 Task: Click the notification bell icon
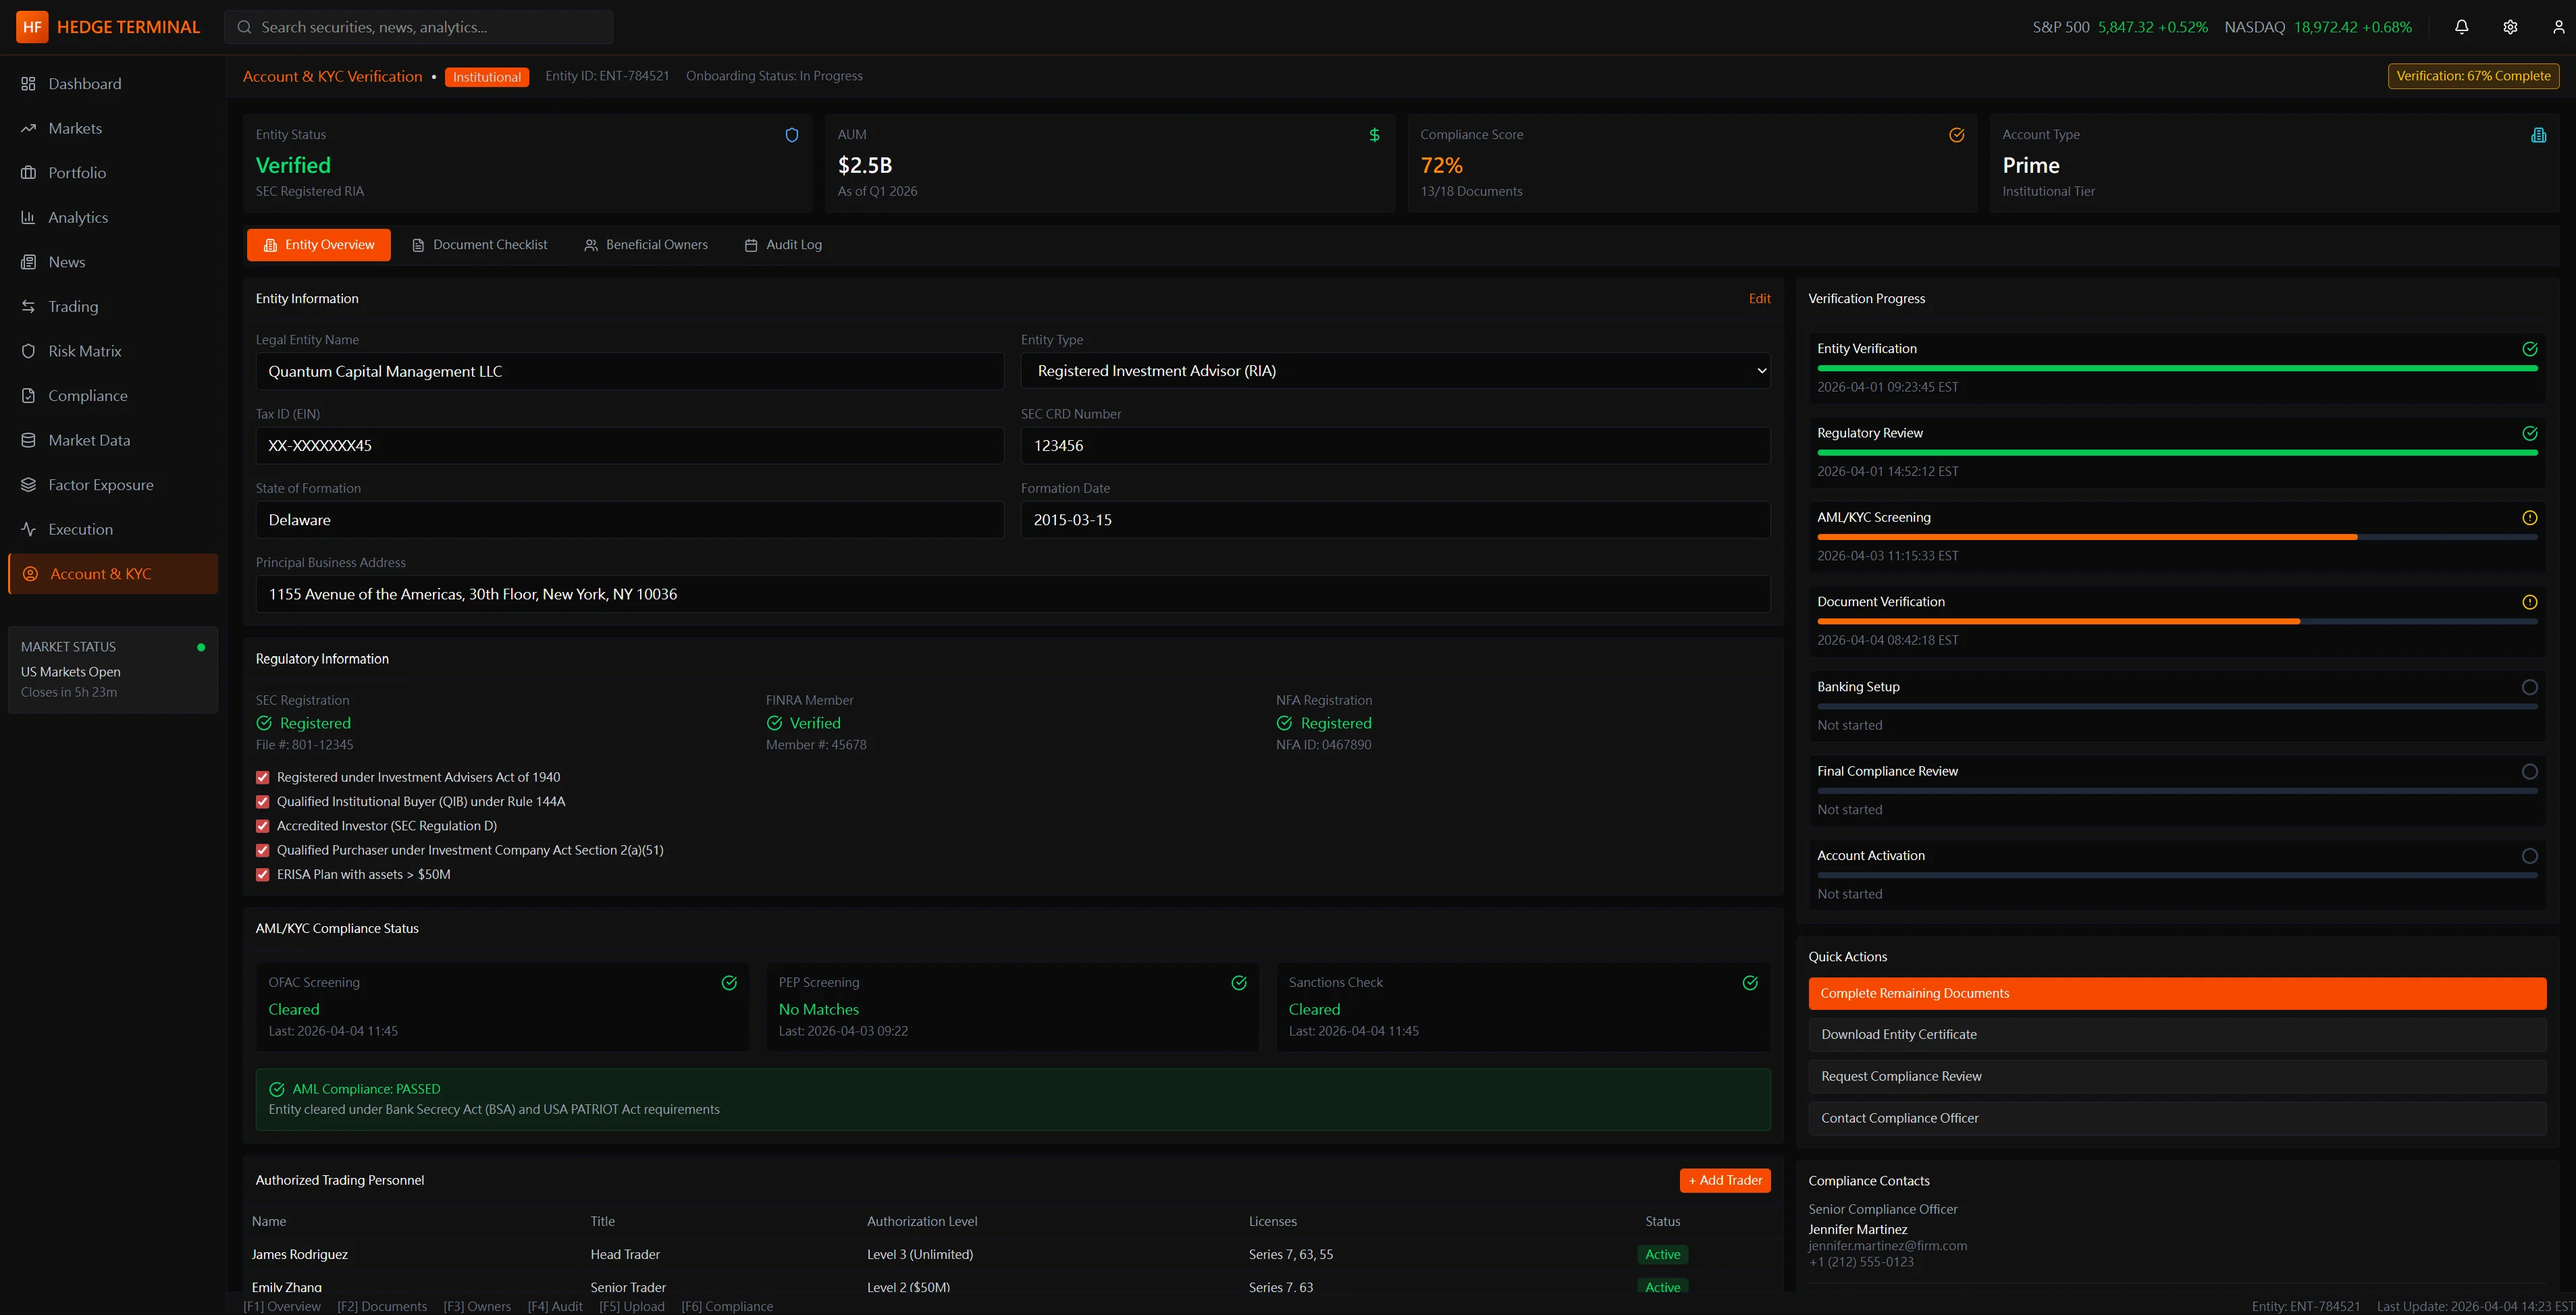pos(2461,27)
